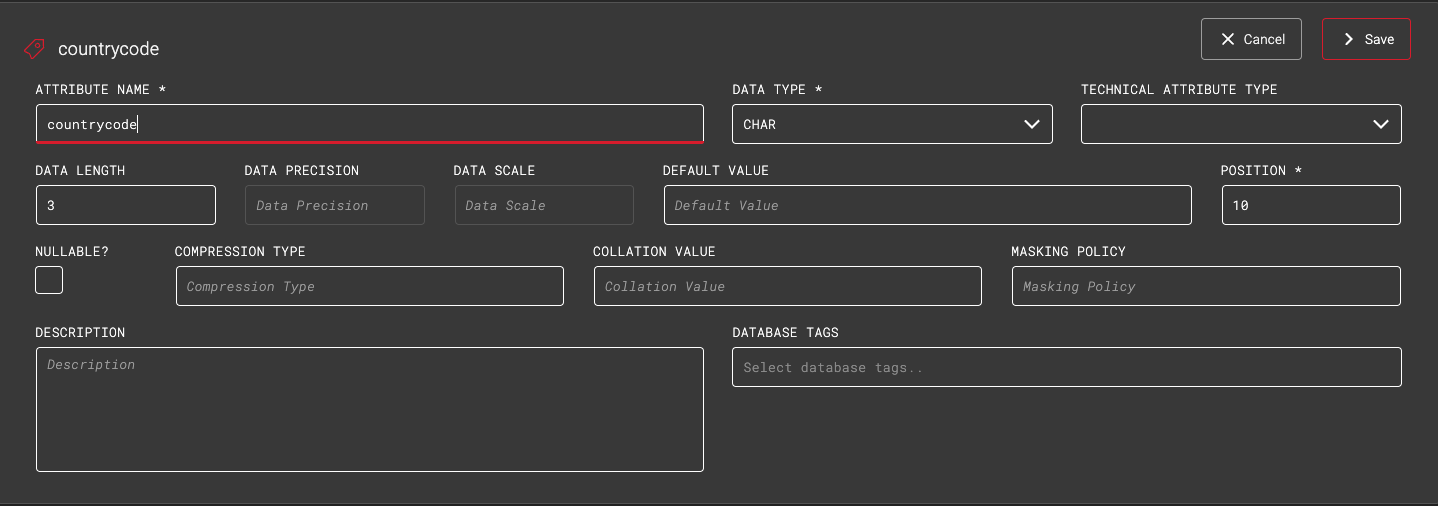The width and height of the screenshot is (1438, 506).
Task: Click the red tag icon beside countrycode title
Action: point(34,48)
